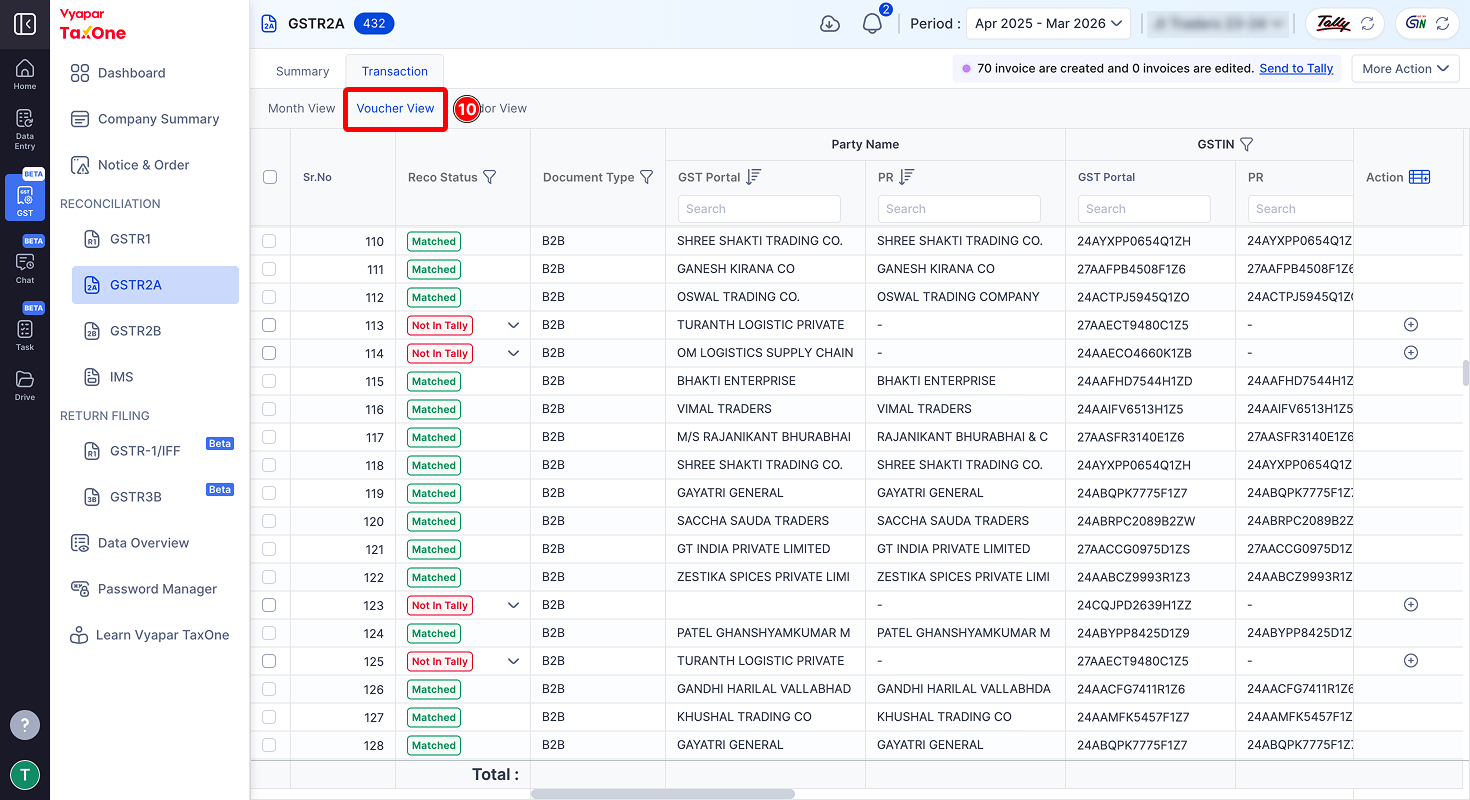Click add icon for row 113
The height and width of the screenshot is (800, 1470).
point(1411,325)
